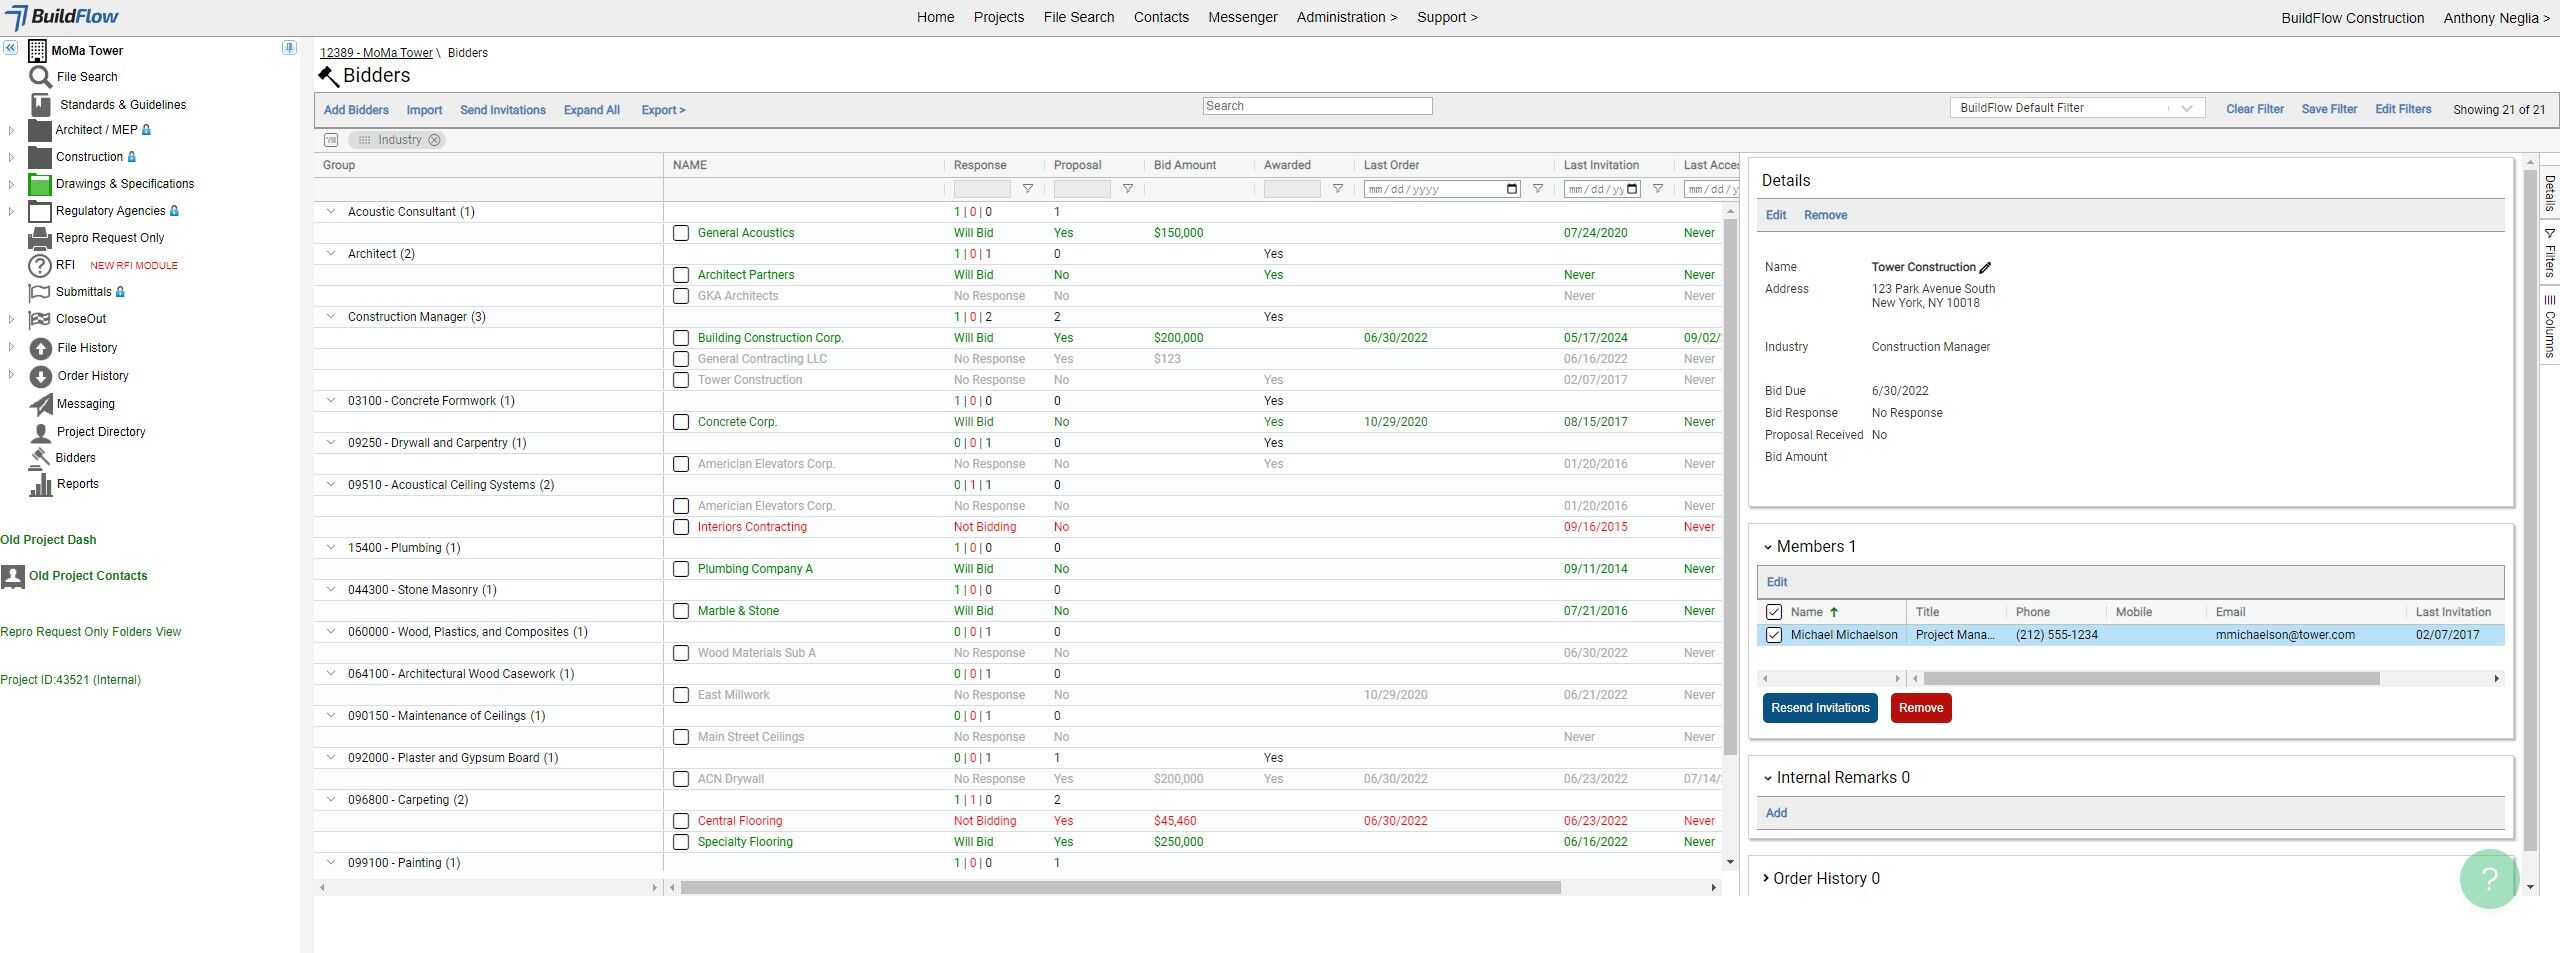Collapse the Construction Manager group
The image size is (2560, 953).
click(331, 317)
